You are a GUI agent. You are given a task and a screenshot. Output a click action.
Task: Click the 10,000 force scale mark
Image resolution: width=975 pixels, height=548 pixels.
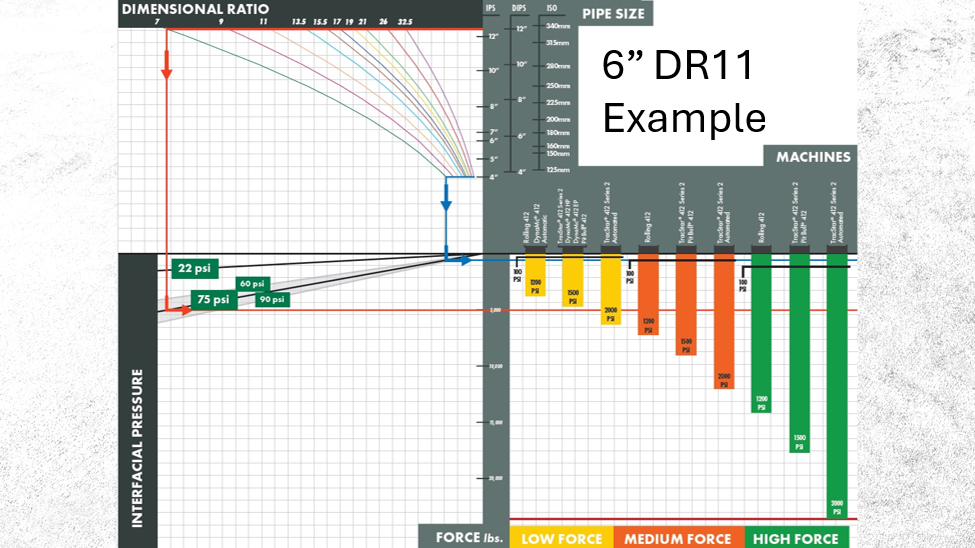[496, 366]
